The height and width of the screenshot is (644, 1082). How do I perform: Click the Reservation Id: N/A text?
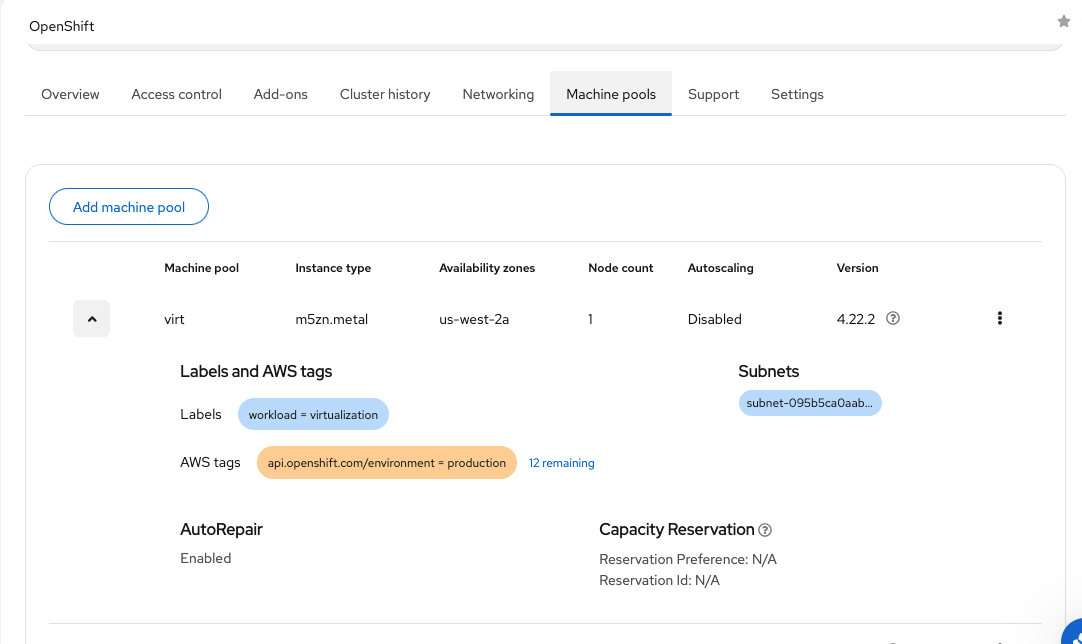pos(659,581)
